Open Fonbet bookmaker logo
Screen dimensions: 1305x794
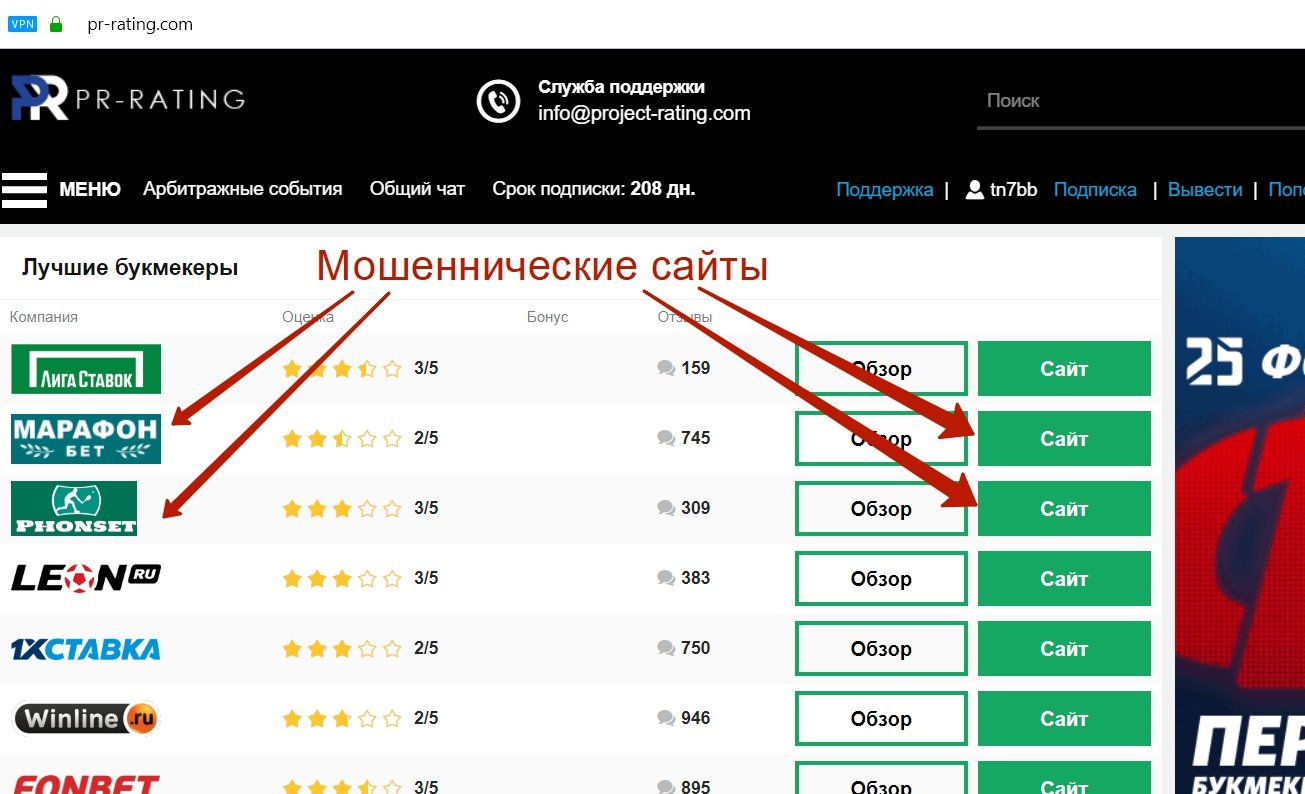pyautogui.click(x=86, y=784)
